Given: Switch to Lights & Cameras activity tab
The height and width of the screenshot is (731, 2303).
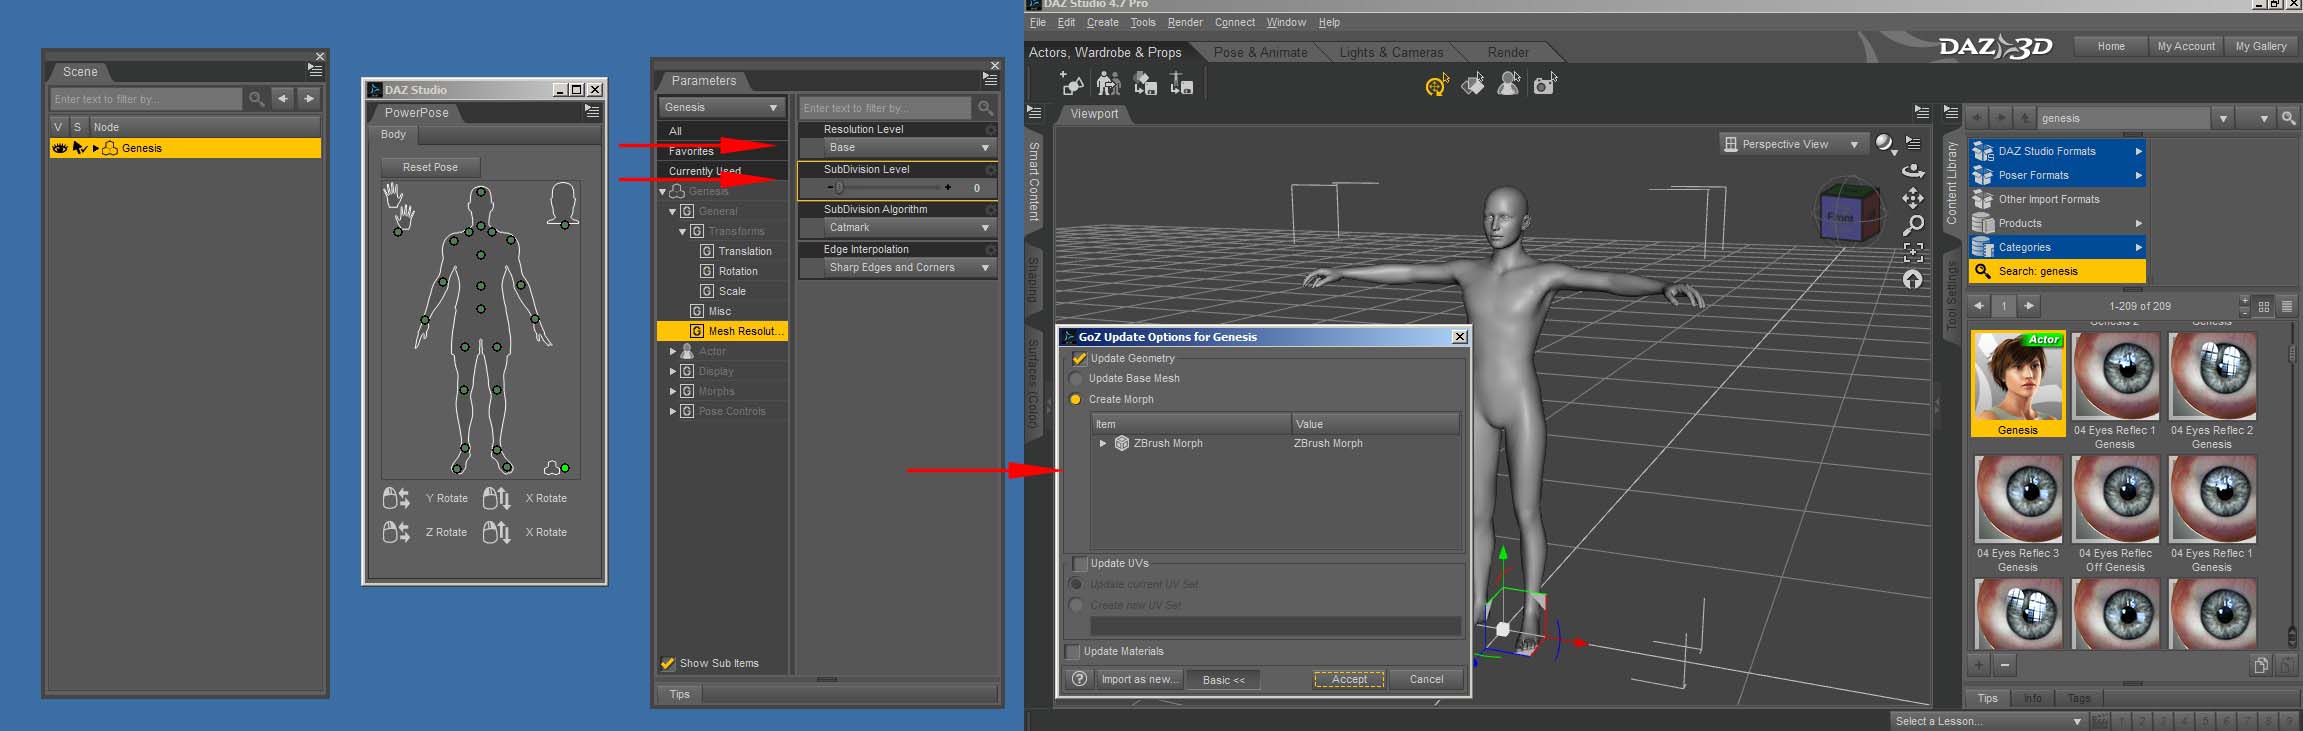Looking at the screenshot, I should pos(1391,52).
